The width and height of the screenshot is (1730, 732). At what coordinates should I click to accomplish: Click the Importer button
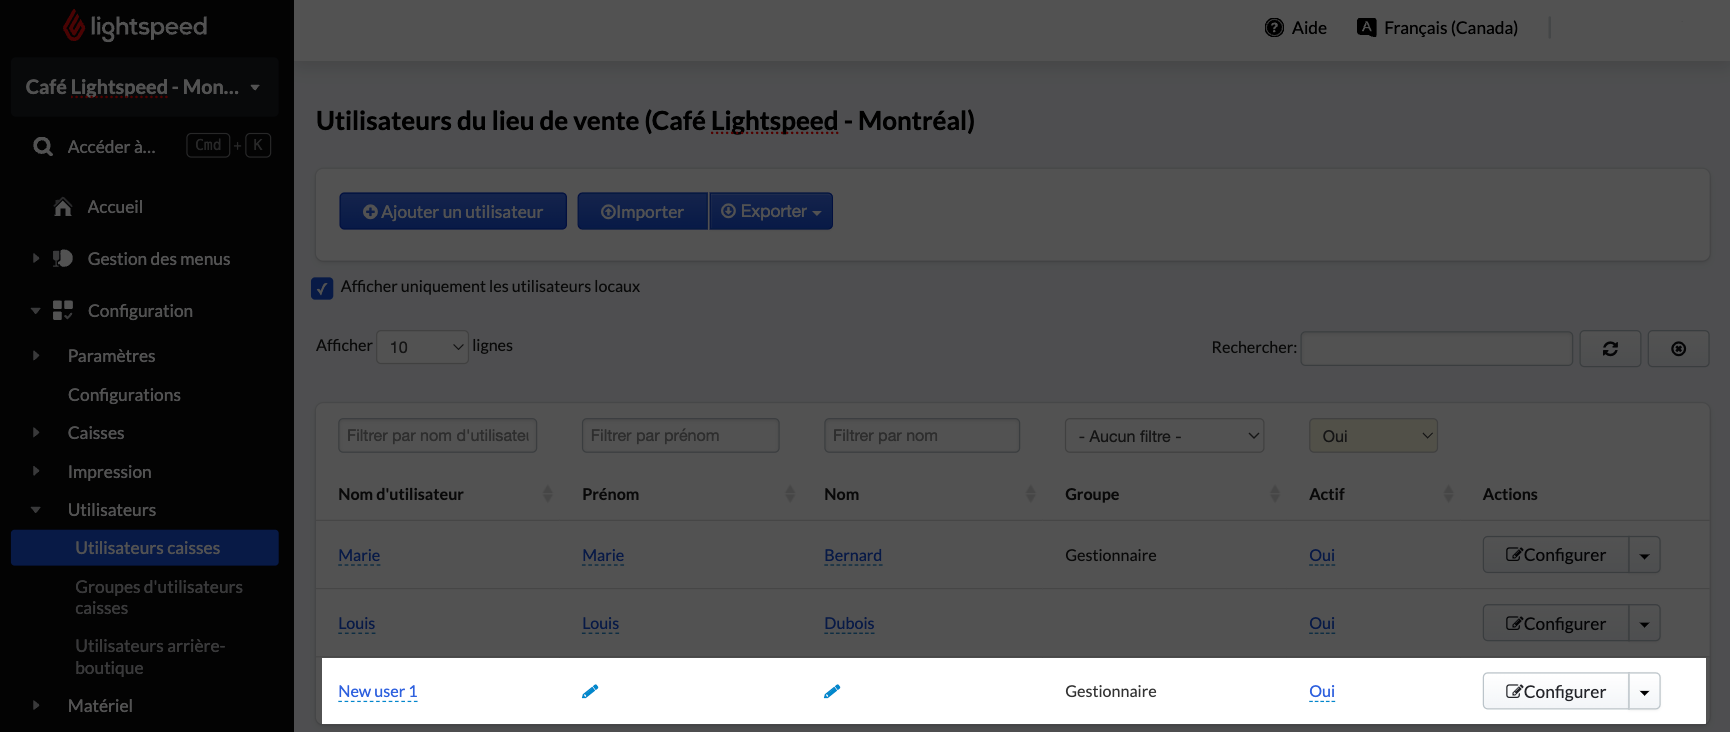[642, 211]
